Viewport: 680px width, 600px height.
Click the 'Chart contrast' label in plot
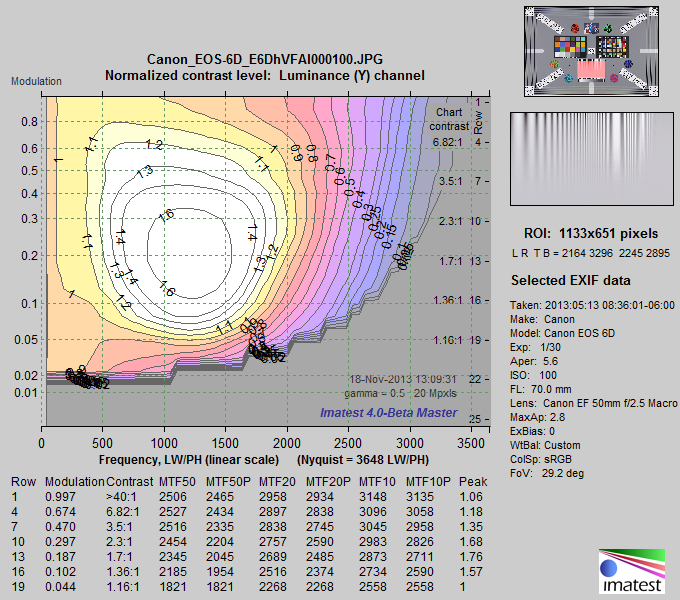(449, 119)
